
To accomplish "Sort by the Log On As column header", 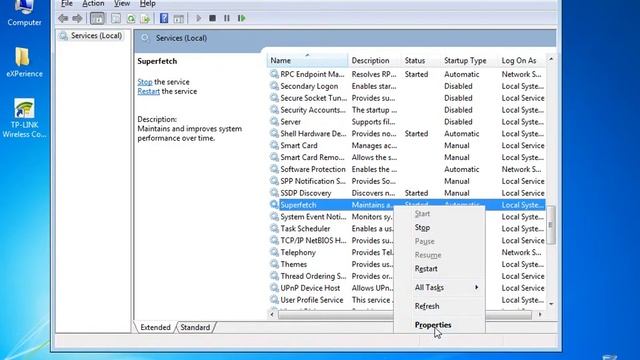I will coord(522,60).
